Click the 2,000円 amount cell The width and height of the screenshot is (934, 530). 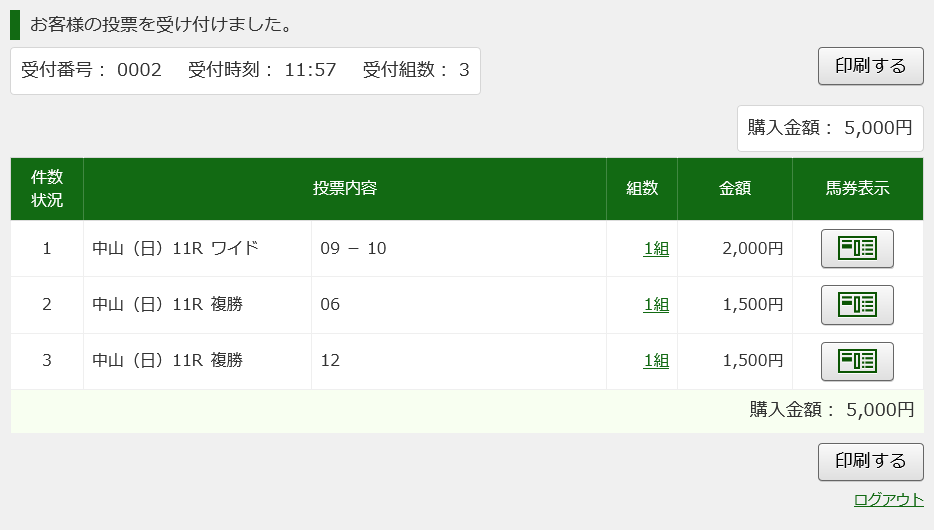[735, 248]
